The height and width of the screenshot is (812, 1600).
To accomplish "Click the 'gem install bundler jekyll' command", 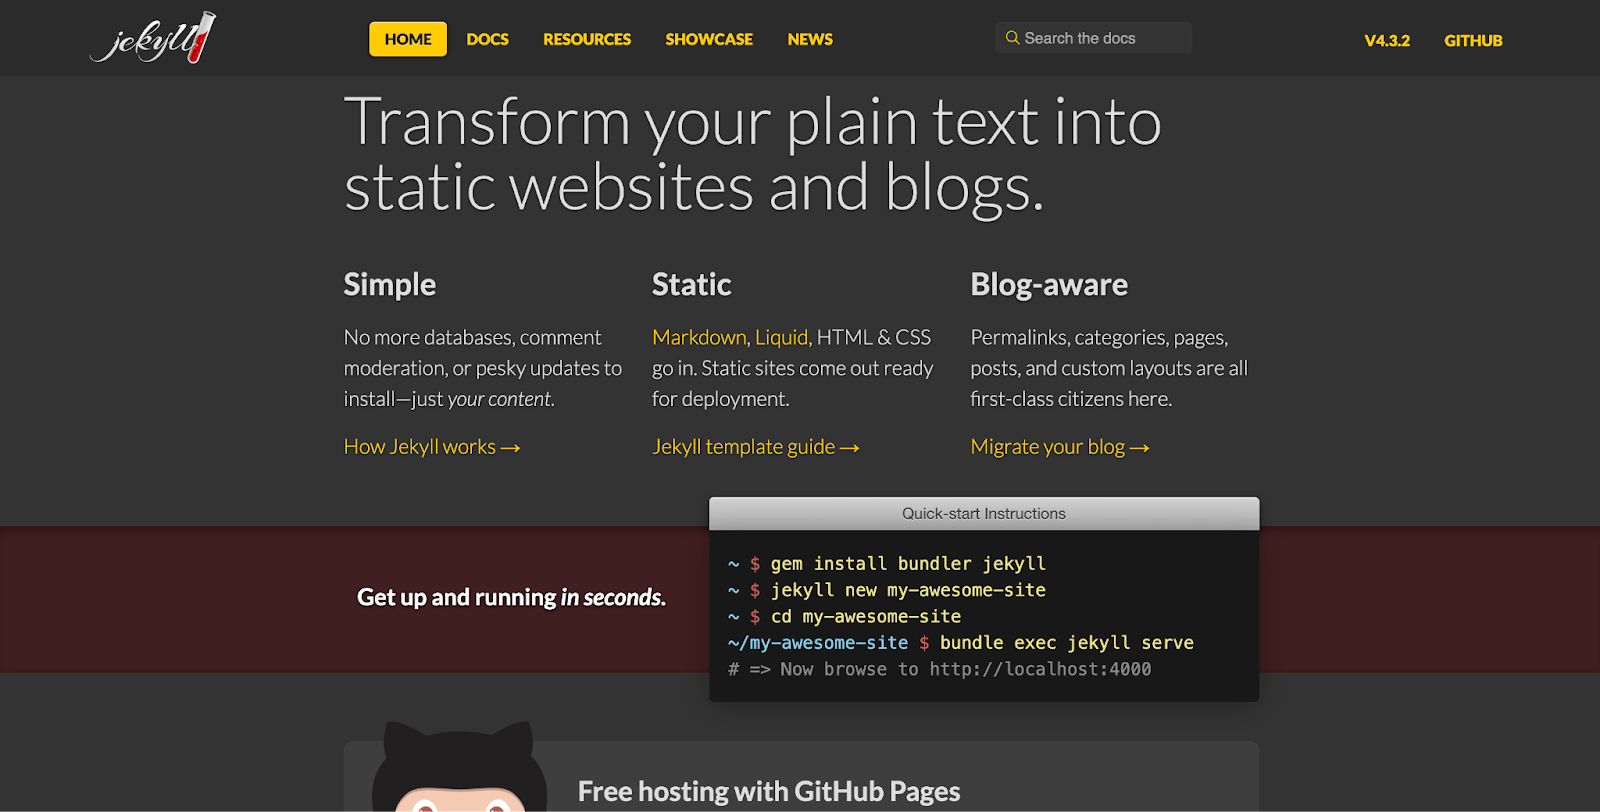I will pyautogui.click(x=908, y=564).
